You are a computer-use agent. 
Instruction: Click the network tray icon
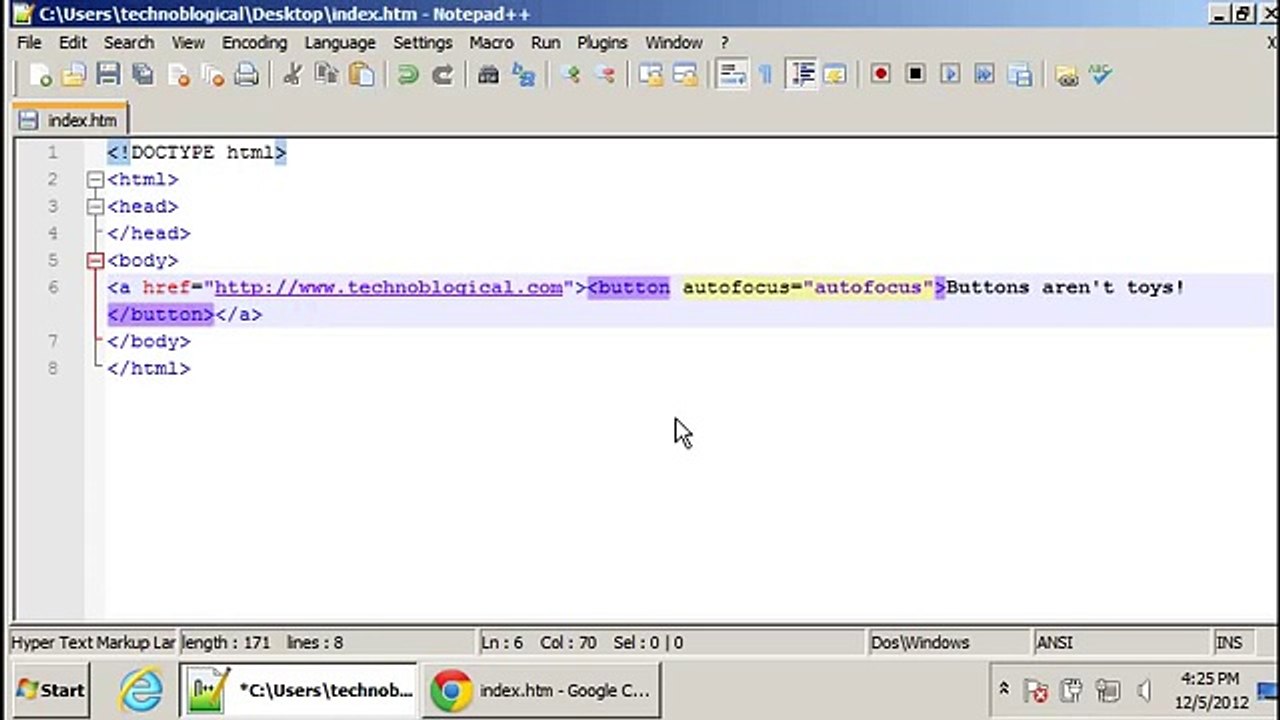point(1107,690)
